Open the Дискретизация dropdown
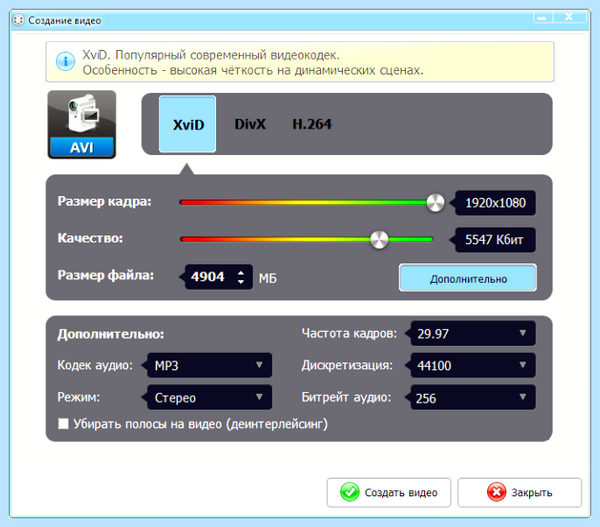Image resolution: width=600 pixels, height=527 pixels. 473,365
